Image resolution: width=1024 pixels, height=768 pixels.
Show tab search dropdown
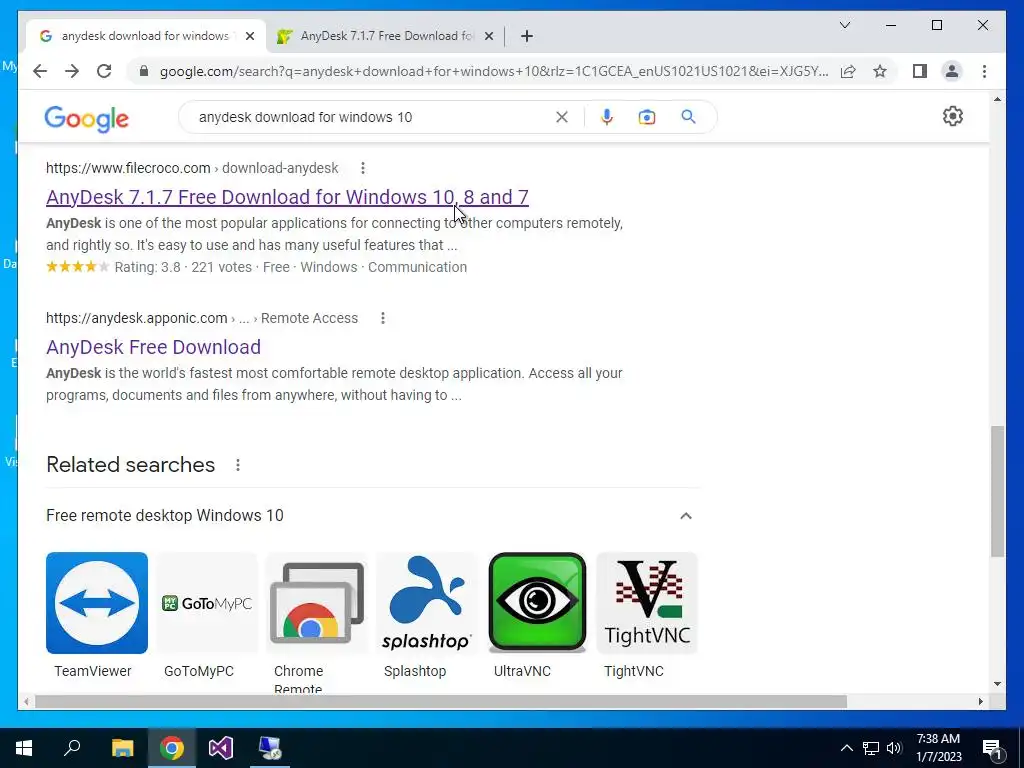[844, 25]
